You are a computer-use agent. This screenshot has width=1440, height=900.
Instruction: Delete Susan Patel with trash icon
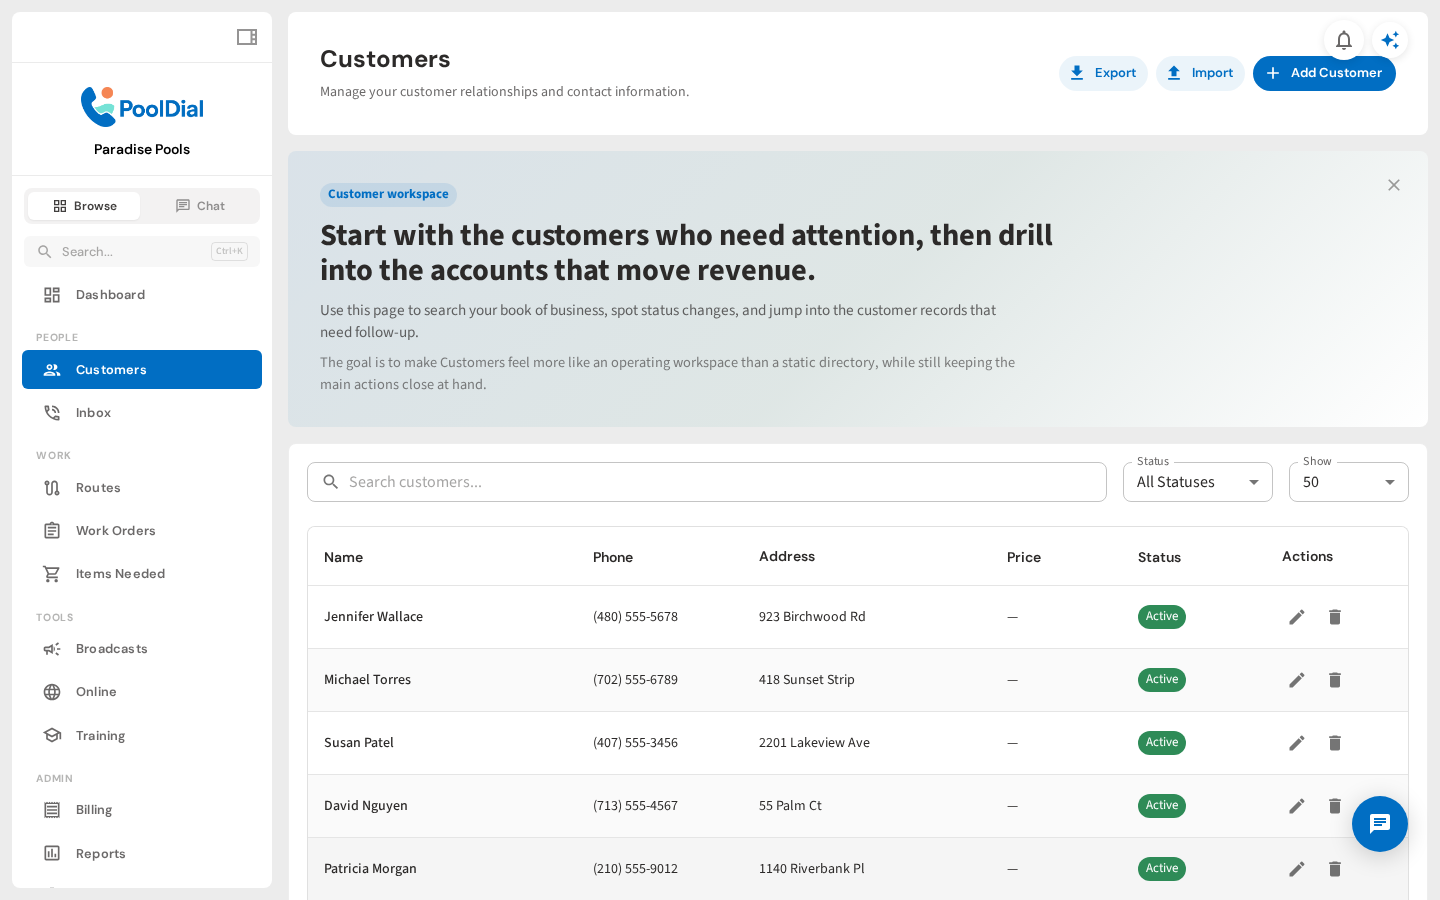[1335, 743]
